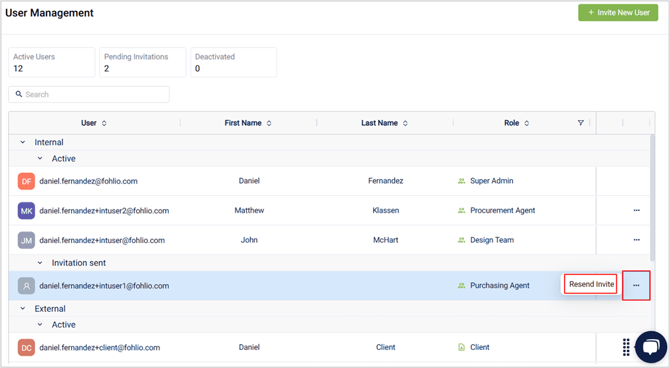
Task: Click the Design Team role icon
Action: pos(461,240)
